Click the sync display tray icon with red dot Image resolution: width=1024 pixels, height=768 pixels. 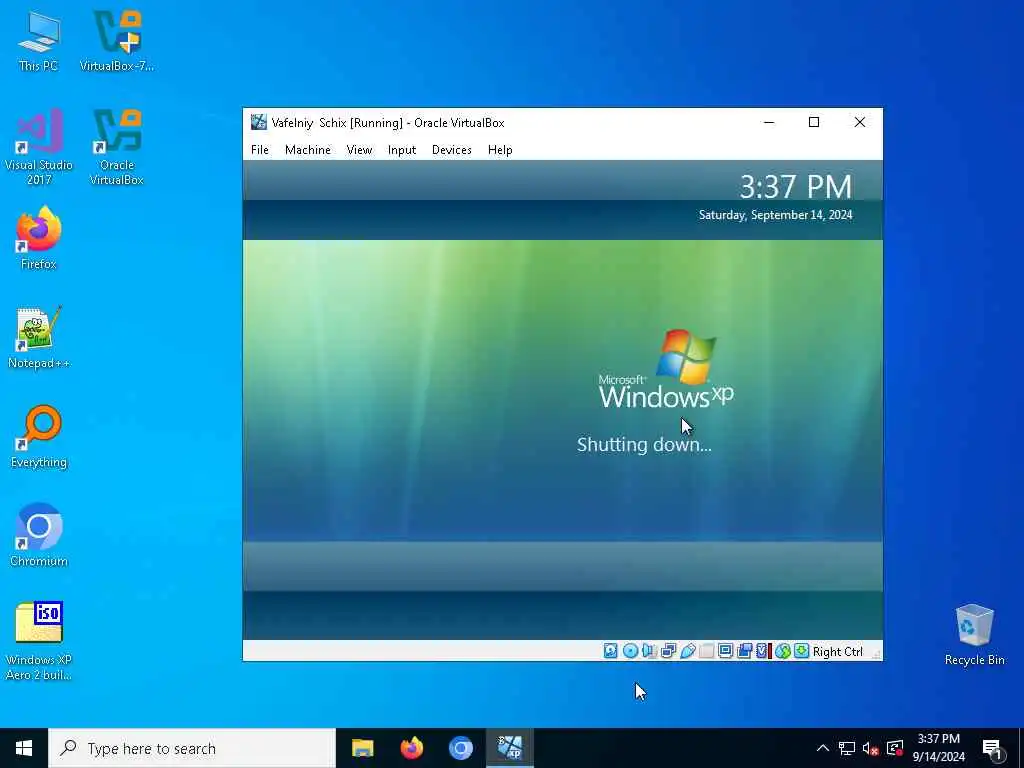895,748
